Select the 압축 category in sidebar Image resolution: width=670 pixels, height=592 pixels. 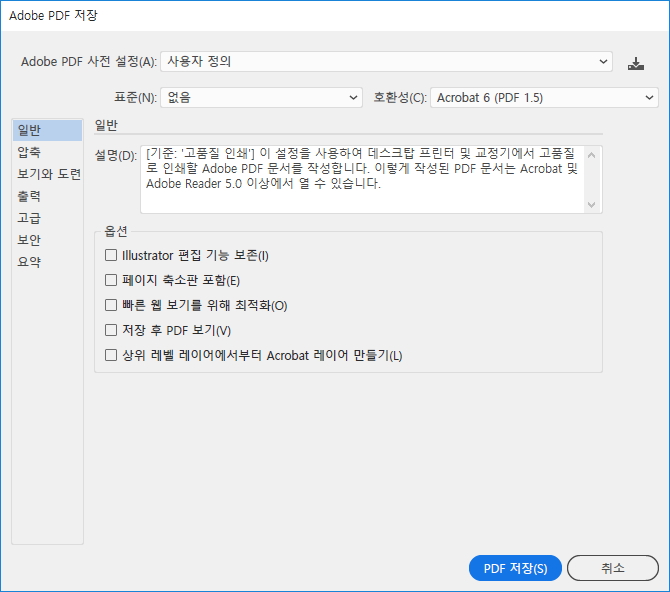click(47, 152)
